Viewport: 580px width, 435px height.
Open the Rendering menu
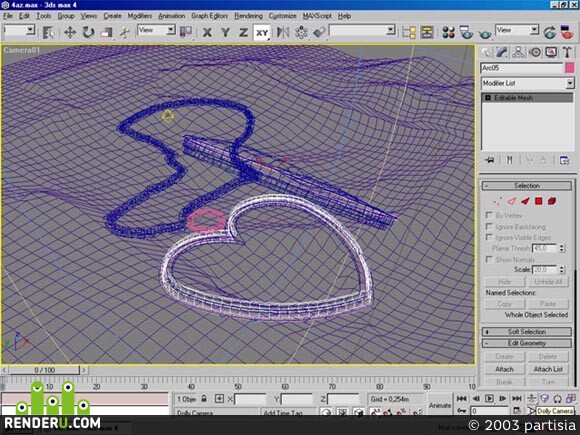(248, 16)
